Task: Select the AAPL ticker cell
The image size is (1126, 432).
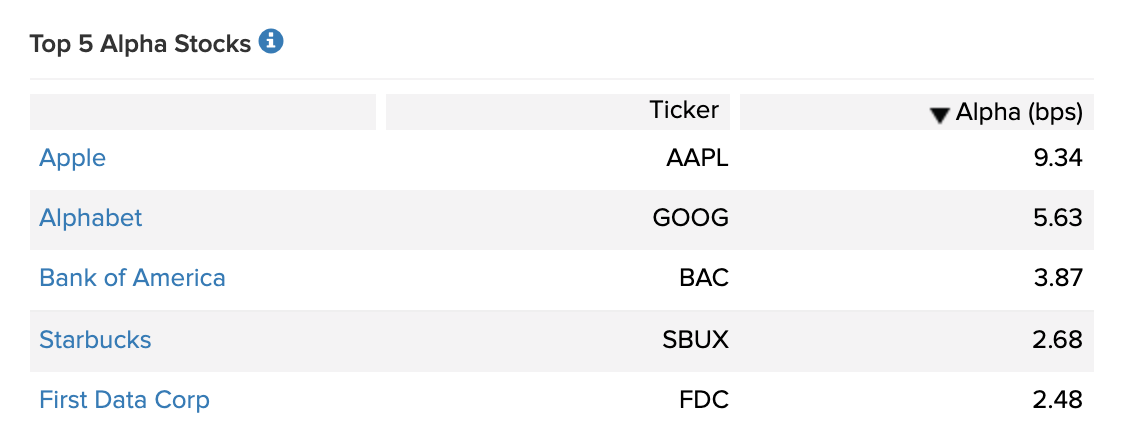Action: coord(697,158)
